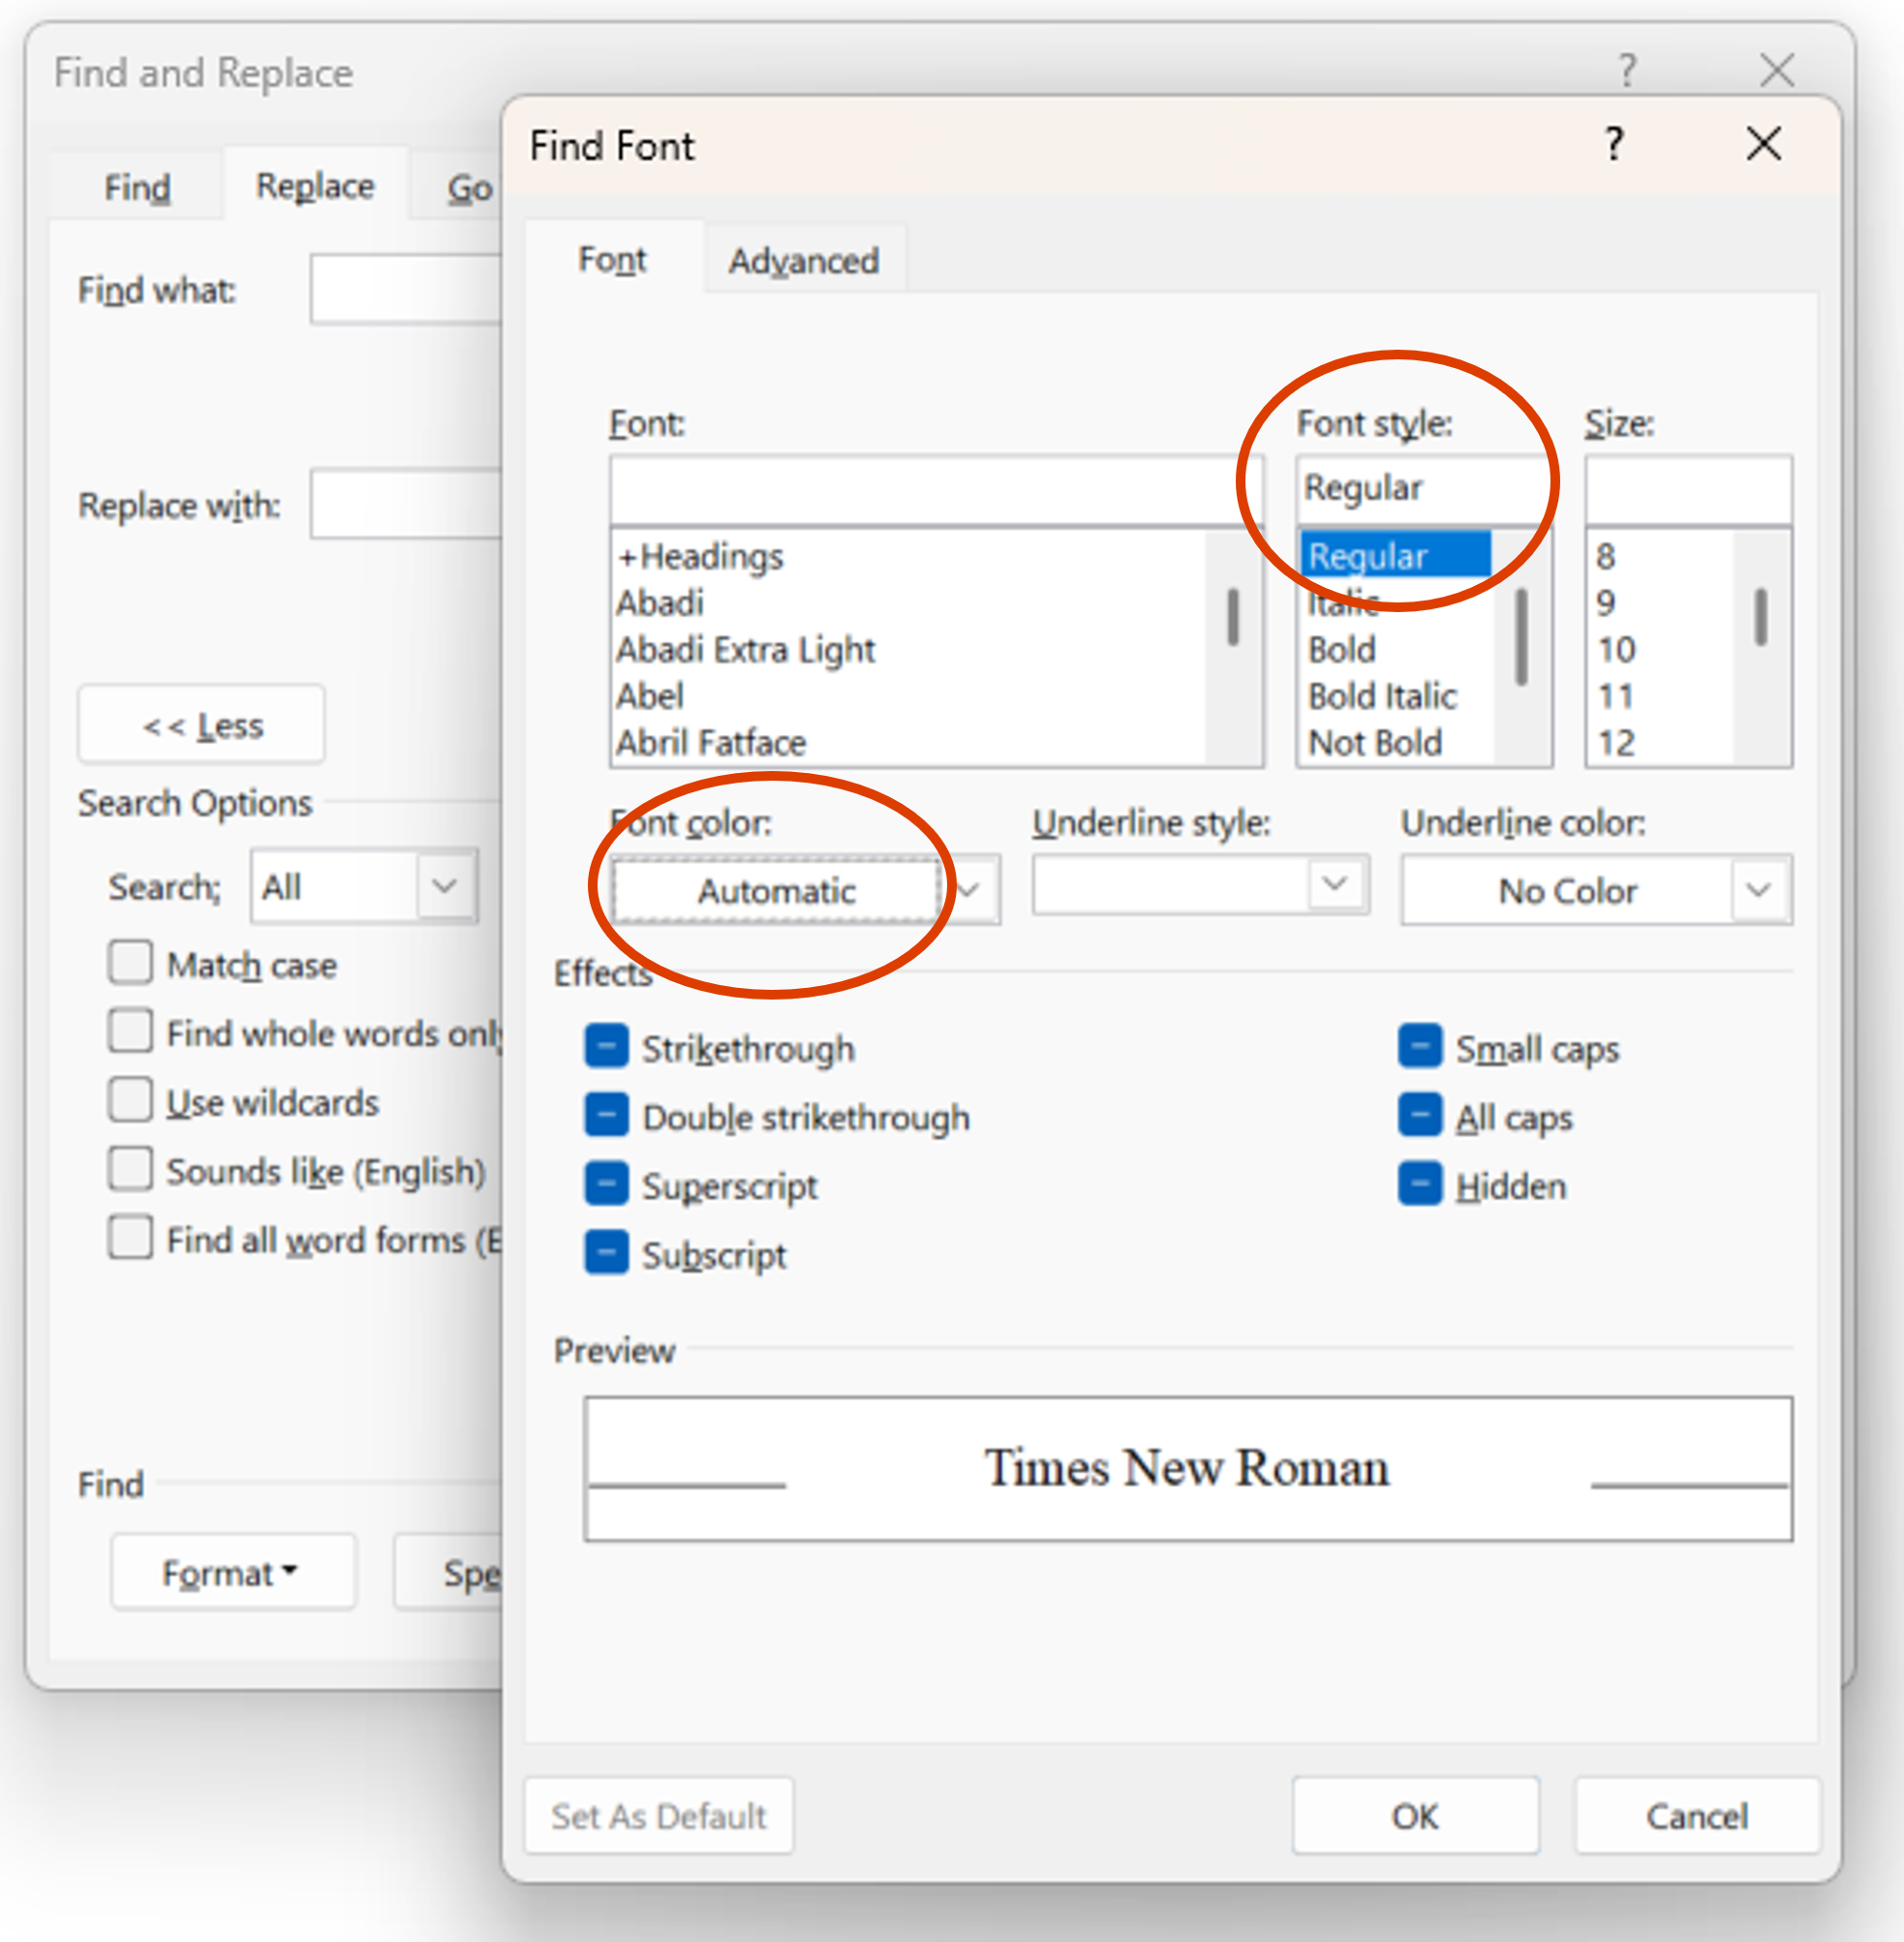
Task: Enable the Match case option
Action: click(x=131, y=964)
